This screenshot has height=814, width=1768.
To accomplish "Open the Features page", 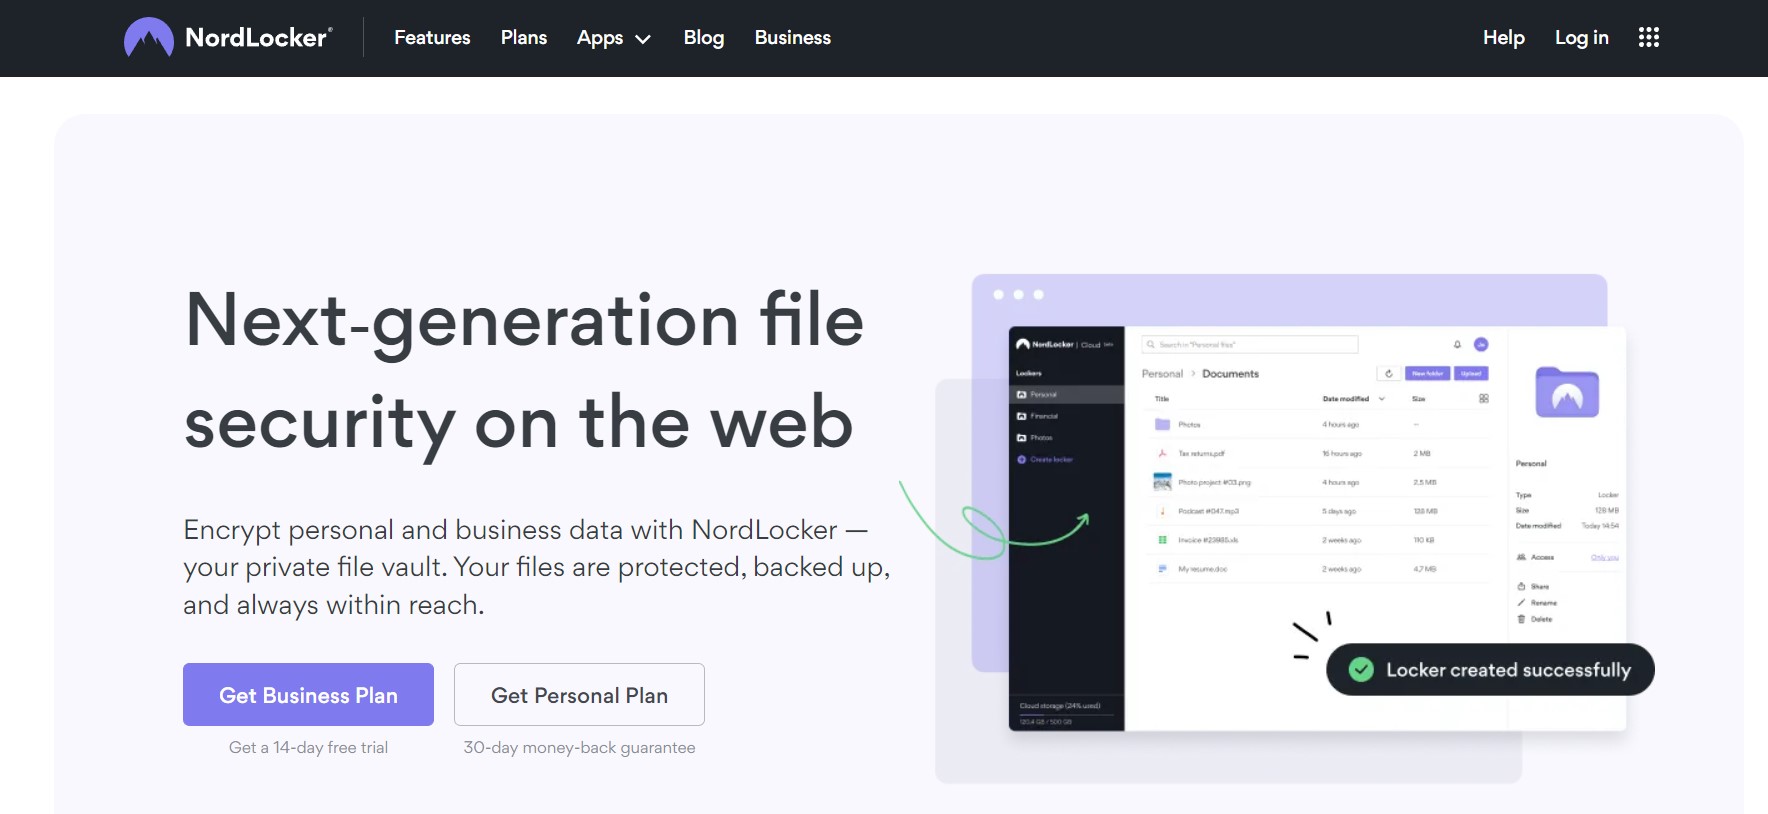I will pos(432,38).
